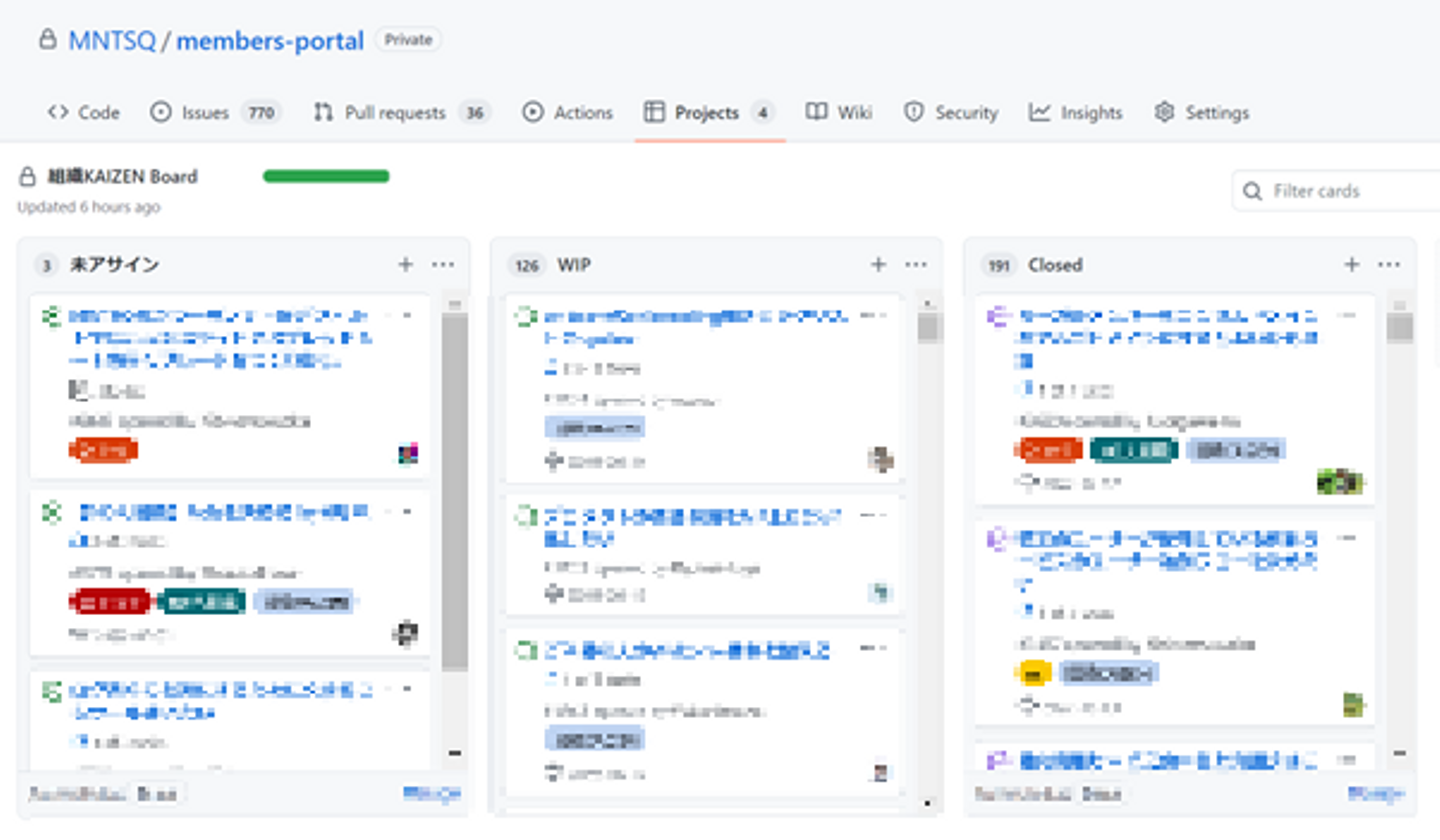Viewport: 1440px width, 840px height.
Task: Add a card to the WIP column
Action: point(878,264)
